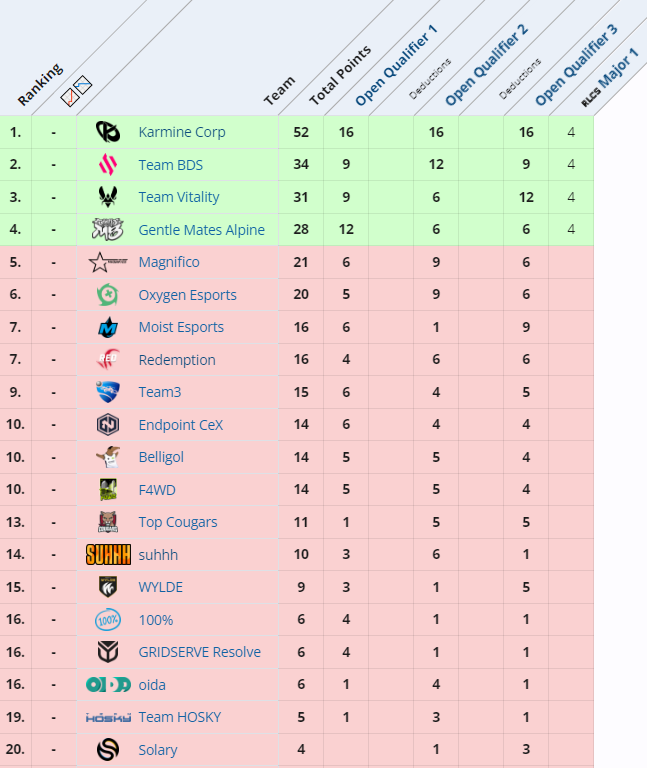Open the Team Vitality logo

(108, 197)
